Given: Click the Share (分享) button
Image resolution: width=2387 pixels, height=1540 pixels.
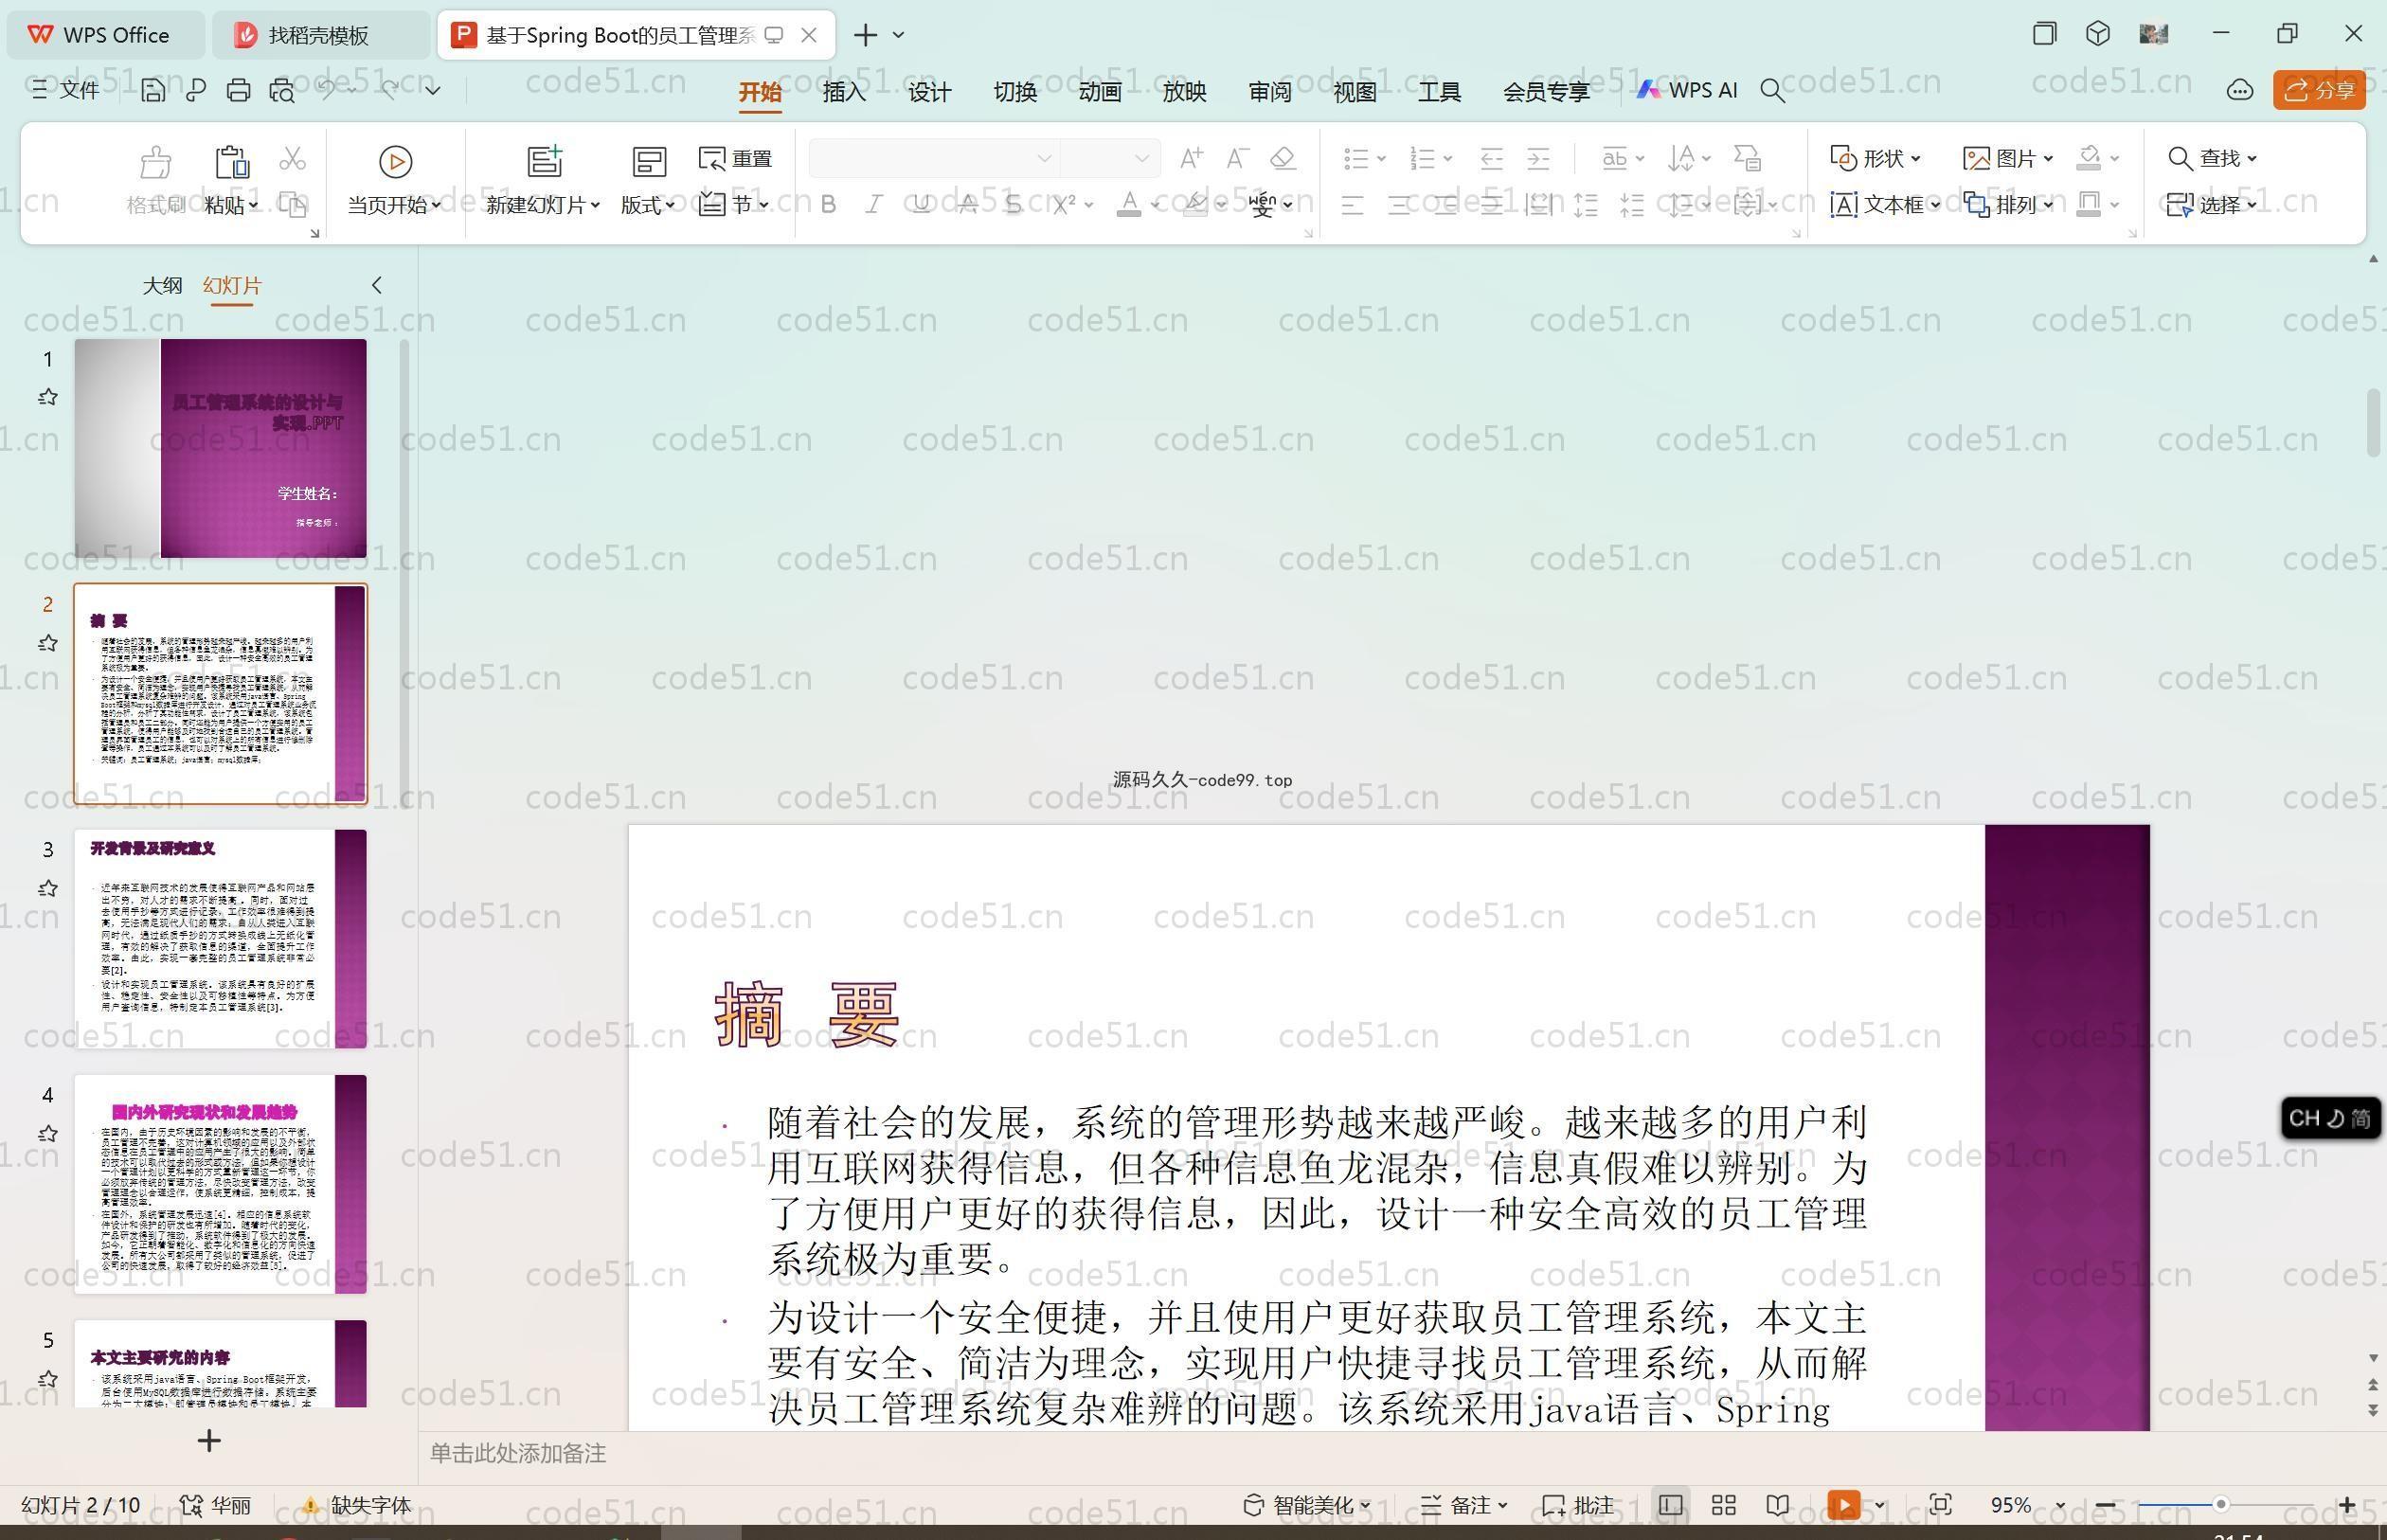Looking at the screenshot, I should [2318, 90].
